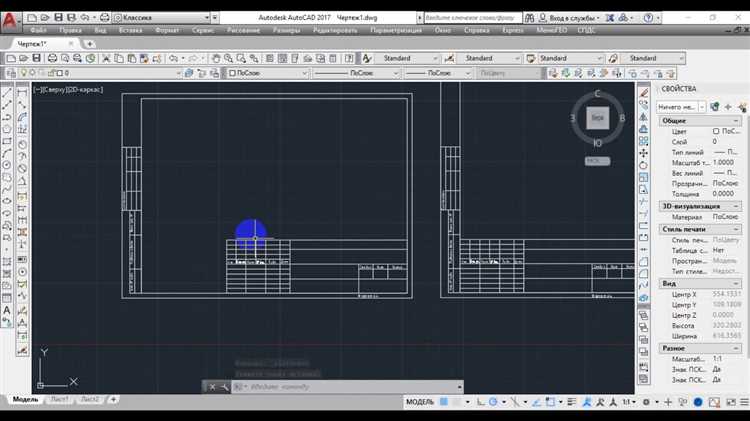Screen dimensions: 750x421
Task: Click the AutoCAD application menu logo
Action: [x=12, y=20]
